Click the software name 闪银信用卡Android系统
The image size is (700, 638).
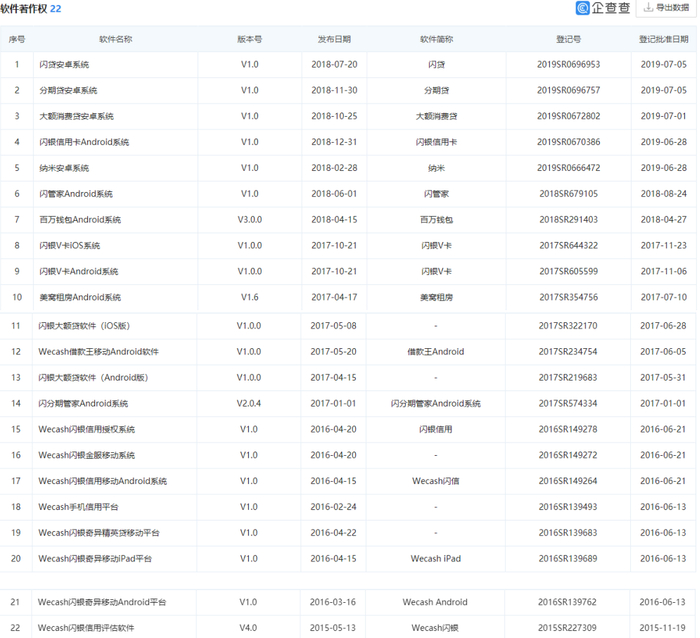click(84, 142)
